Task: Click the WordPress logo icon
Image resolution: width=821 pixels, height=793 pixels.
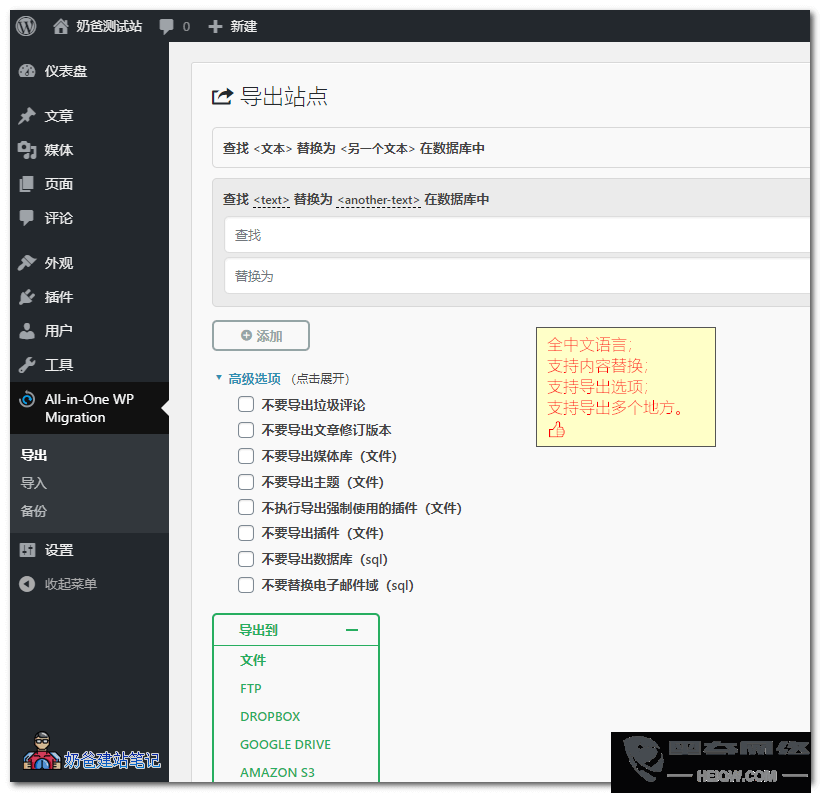Action: click(26, 26)
